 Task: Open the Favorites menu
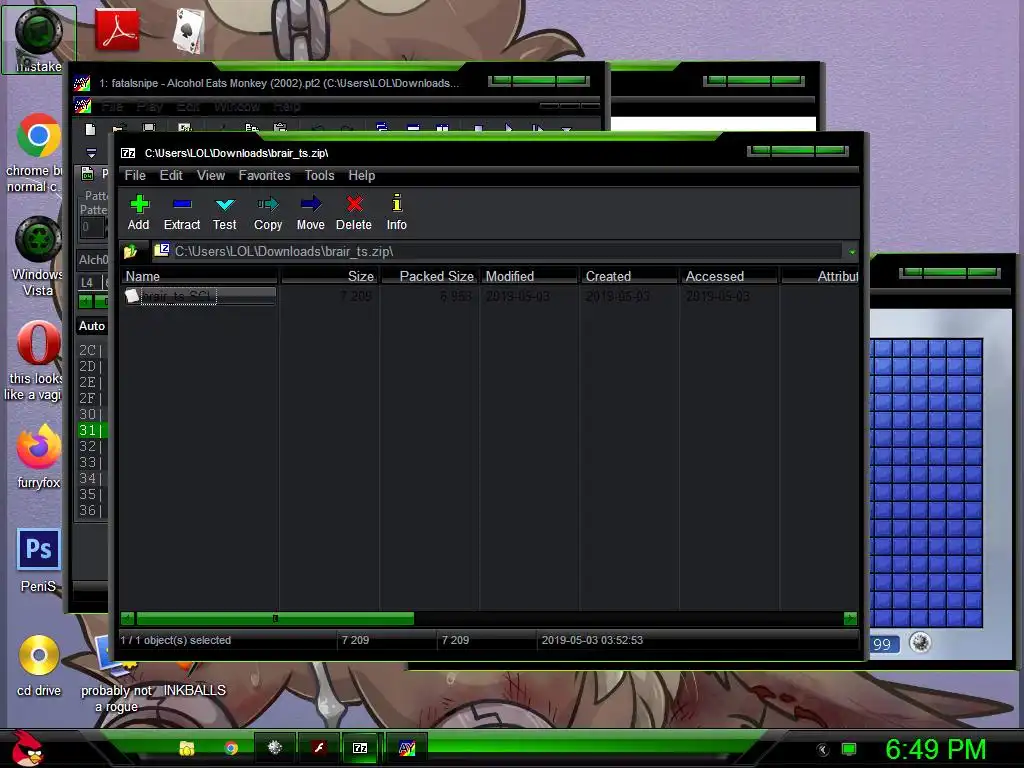264,176
